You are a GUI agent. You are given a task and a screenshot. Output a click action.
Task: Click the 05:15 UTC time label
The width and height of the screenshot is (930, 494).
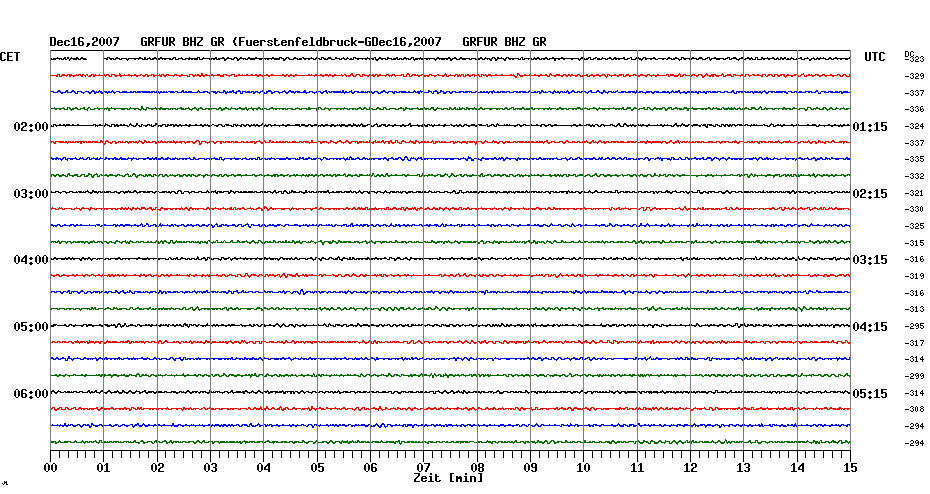[x=870, y=394]
